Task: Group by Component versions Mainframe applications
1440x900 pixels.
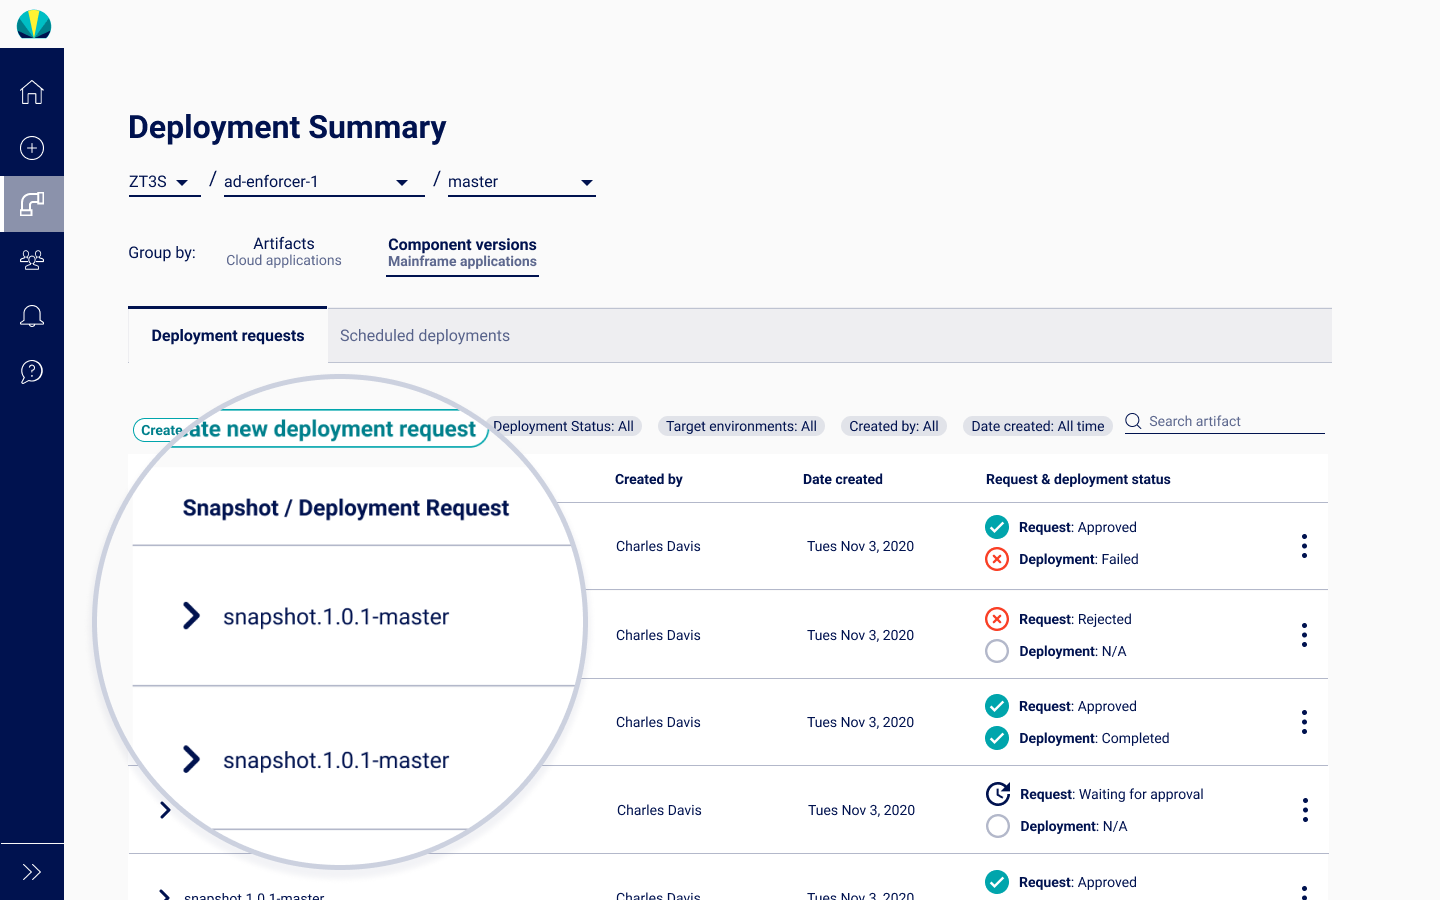Action: (x=462, y=253)
